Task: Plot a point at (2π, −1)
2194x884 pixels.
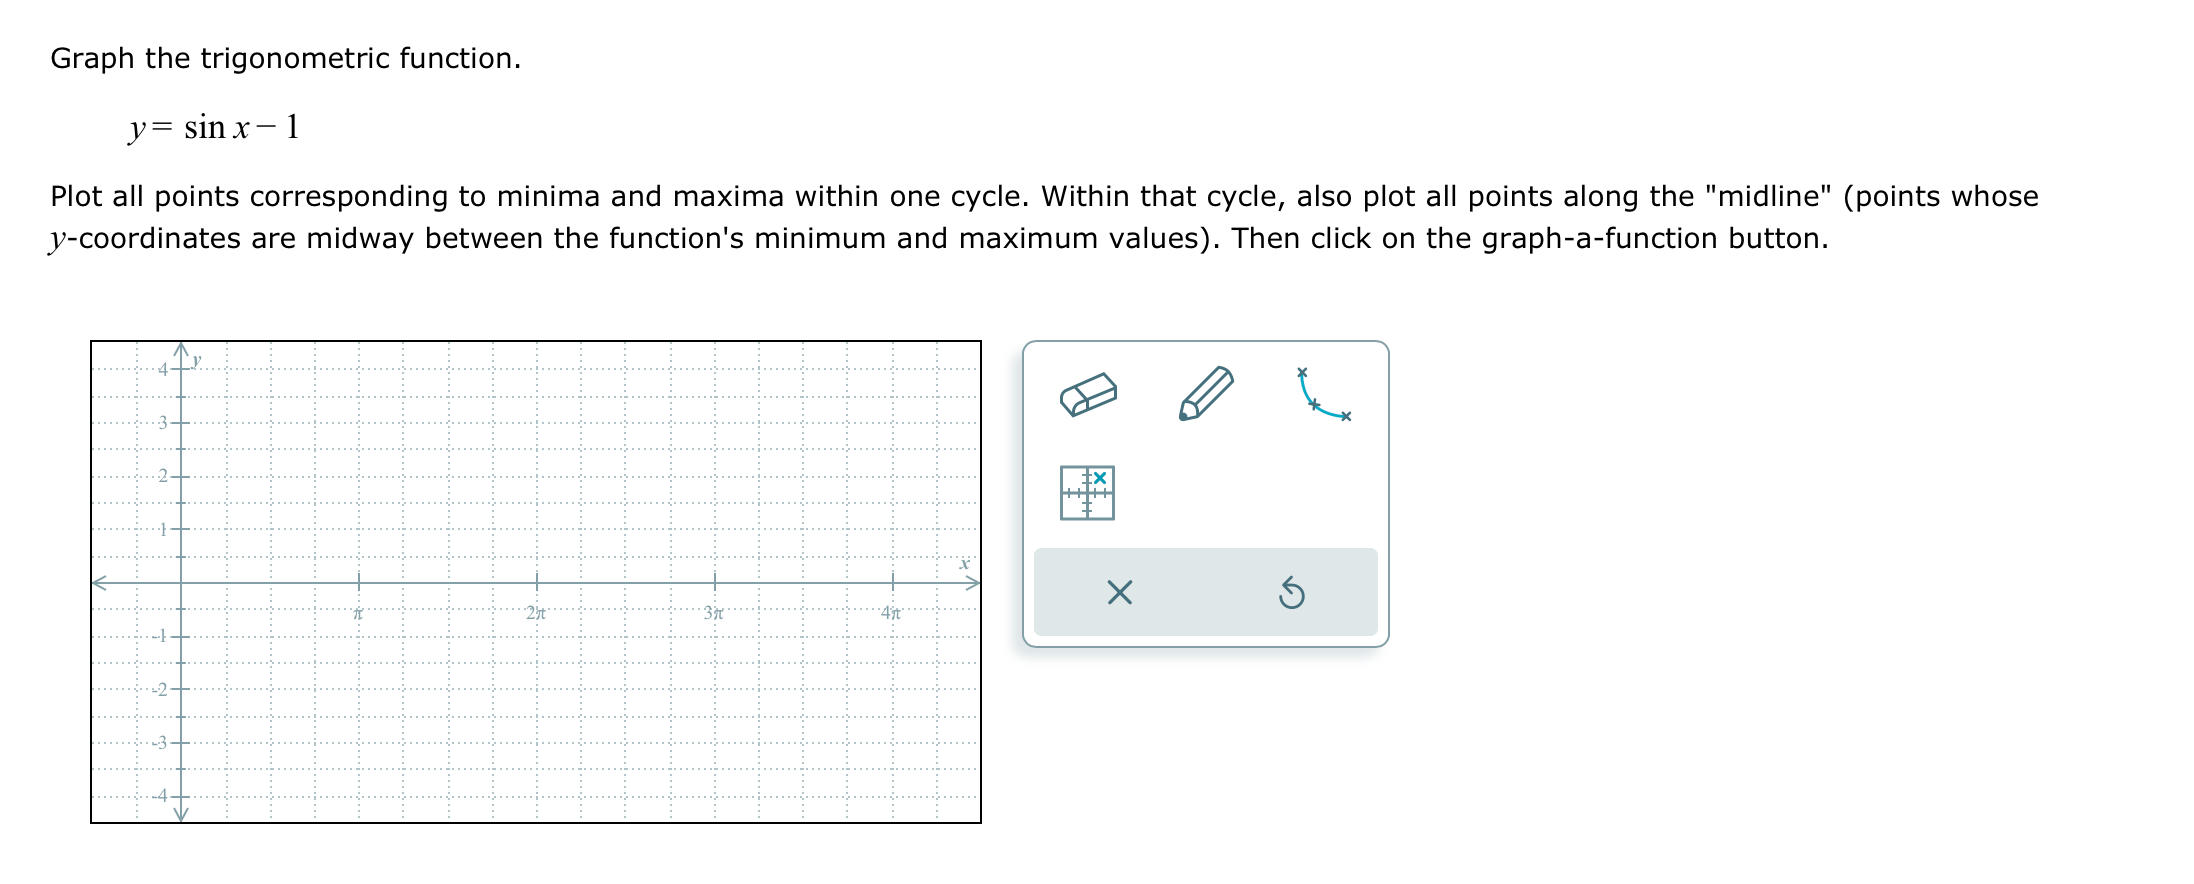Action: click(537, 636)
